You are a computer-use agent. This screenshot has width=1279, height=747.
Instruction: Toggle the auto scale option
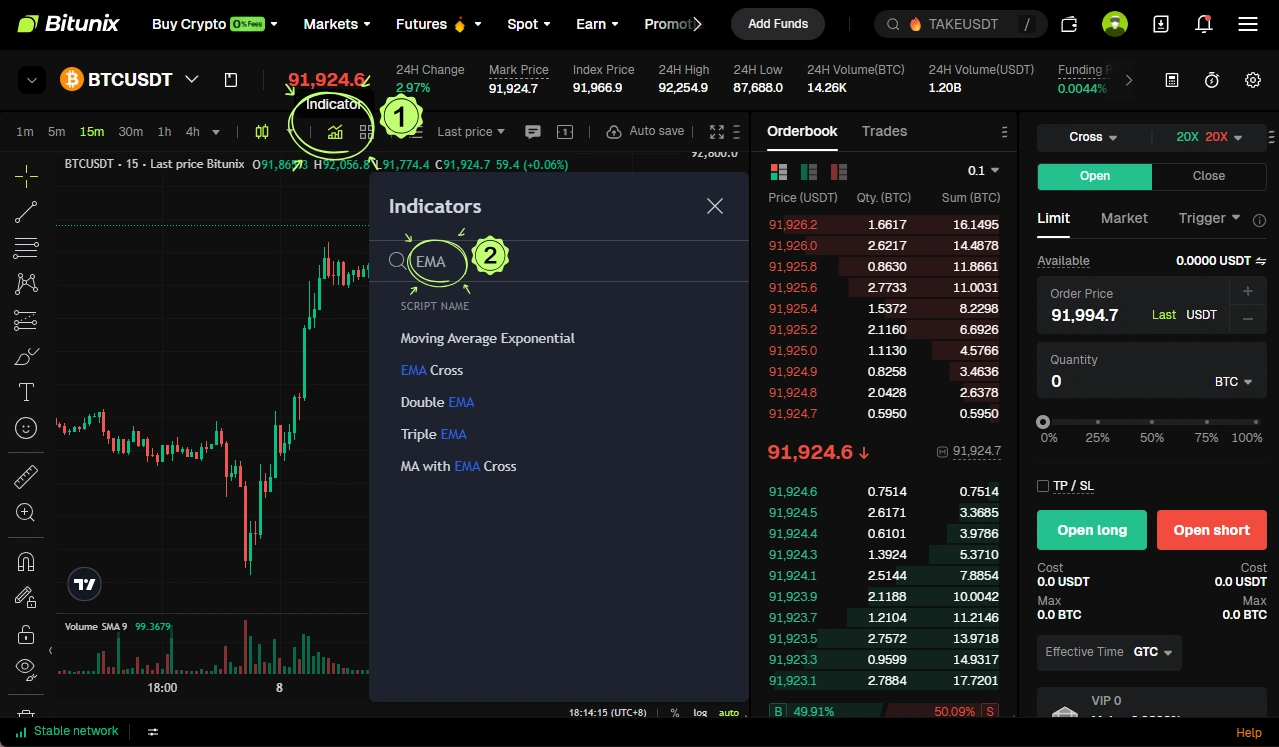coord(729,713)
